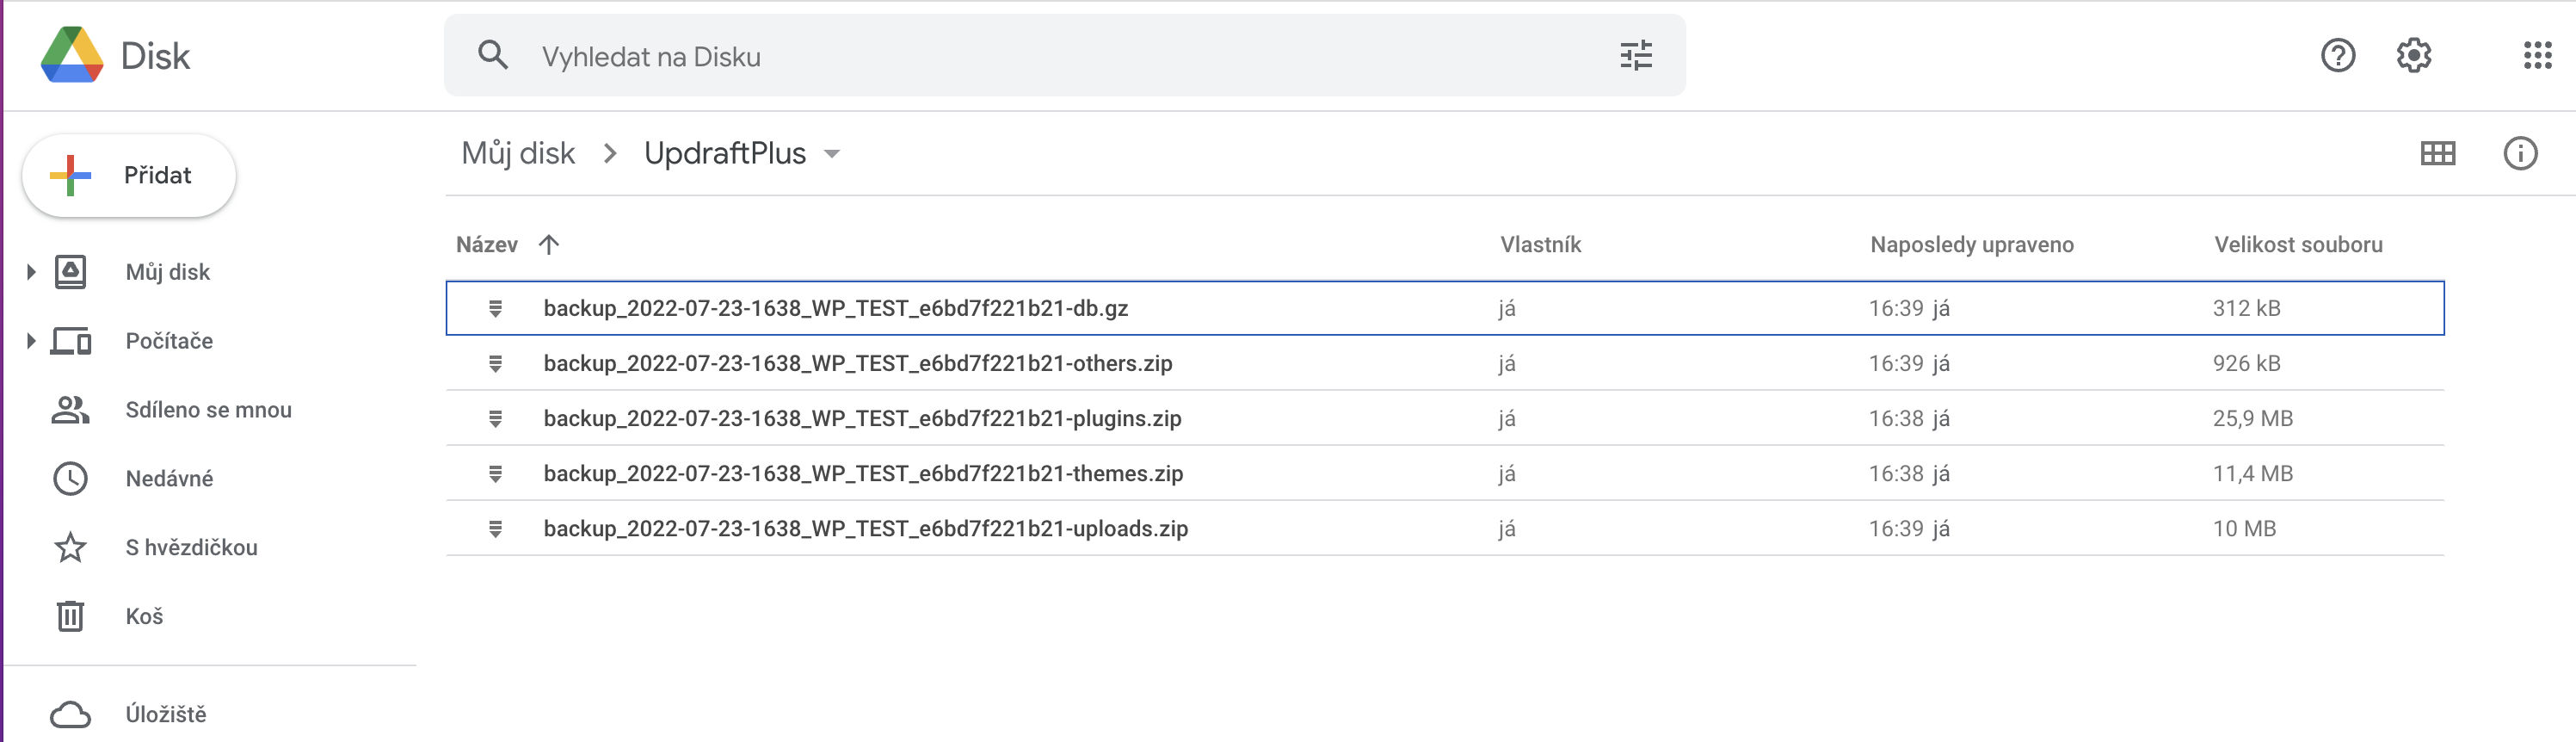Click the Nedávné clock icon
This screenshot has width=2576, height=742.
(70, 479)
